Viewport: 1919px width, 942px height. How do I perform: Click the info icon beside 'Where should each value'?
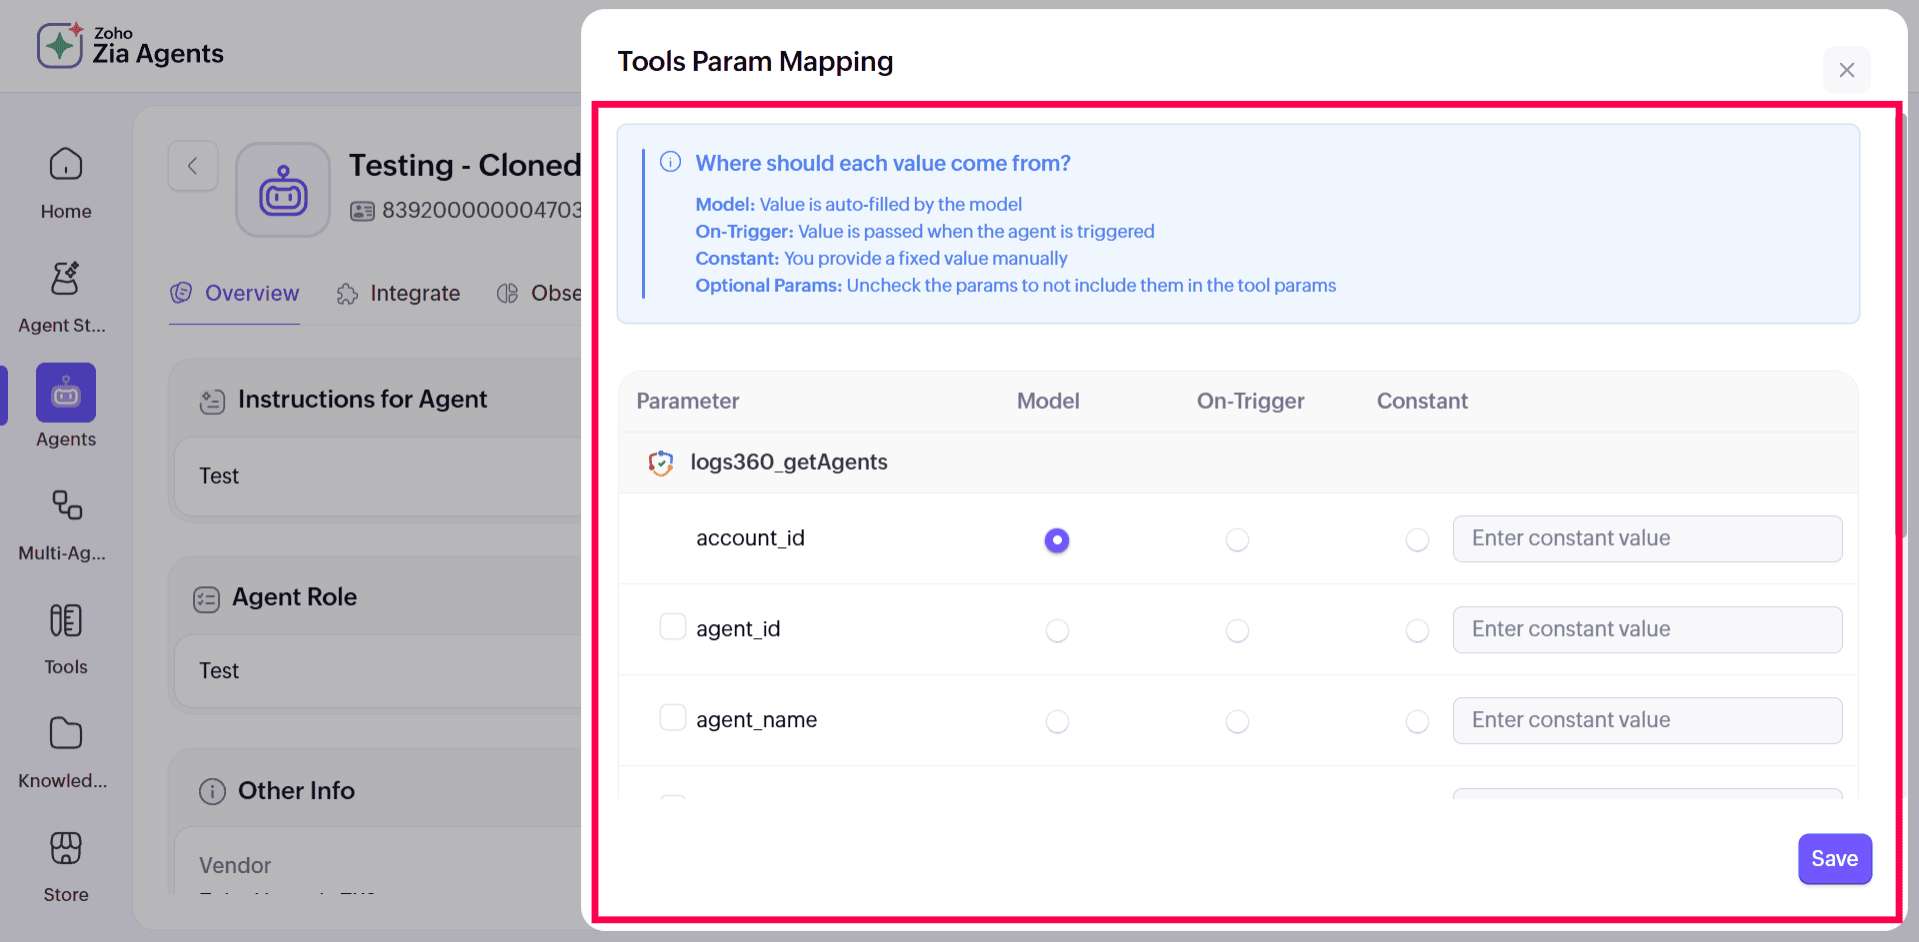[x=671, y=162]
